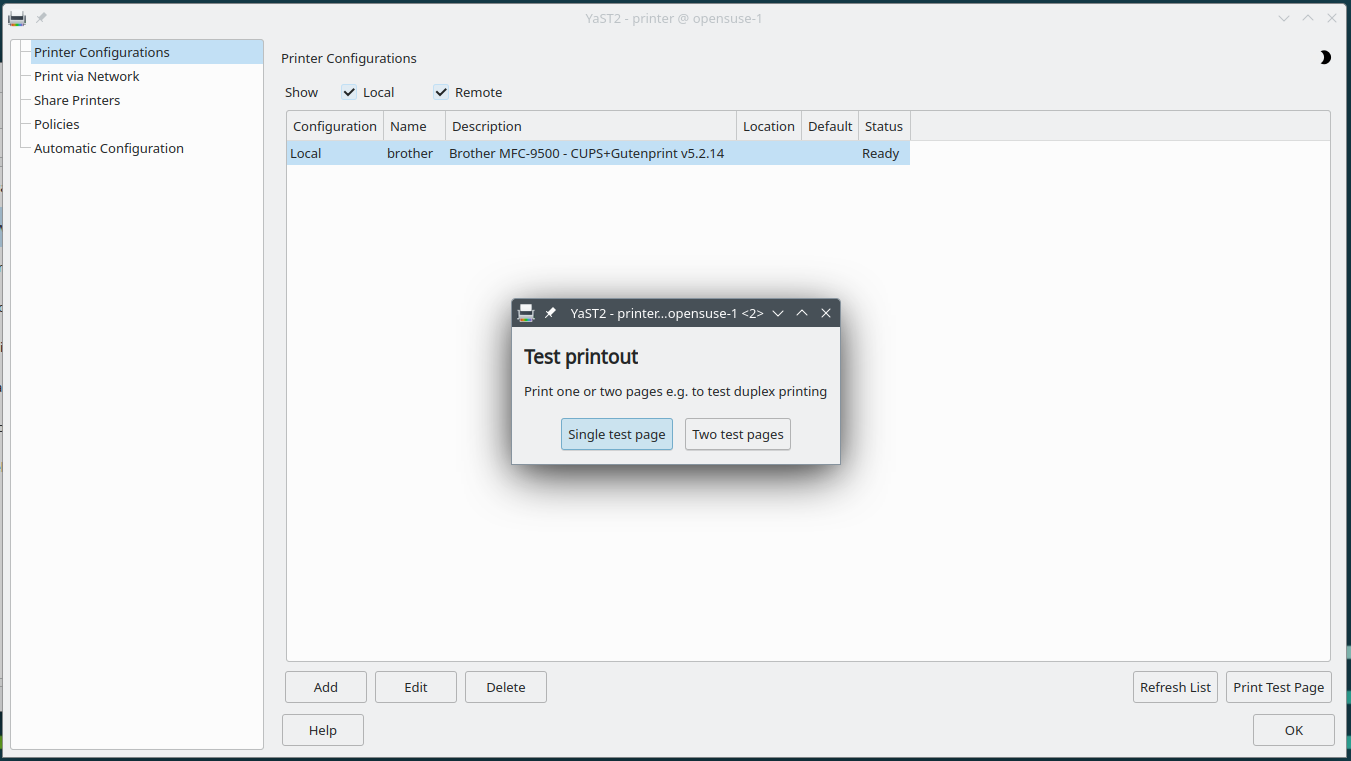Maximize the Test printout dialog
Image resolution: width=1351 pixels, height=761 pixels.
[802, 313]
